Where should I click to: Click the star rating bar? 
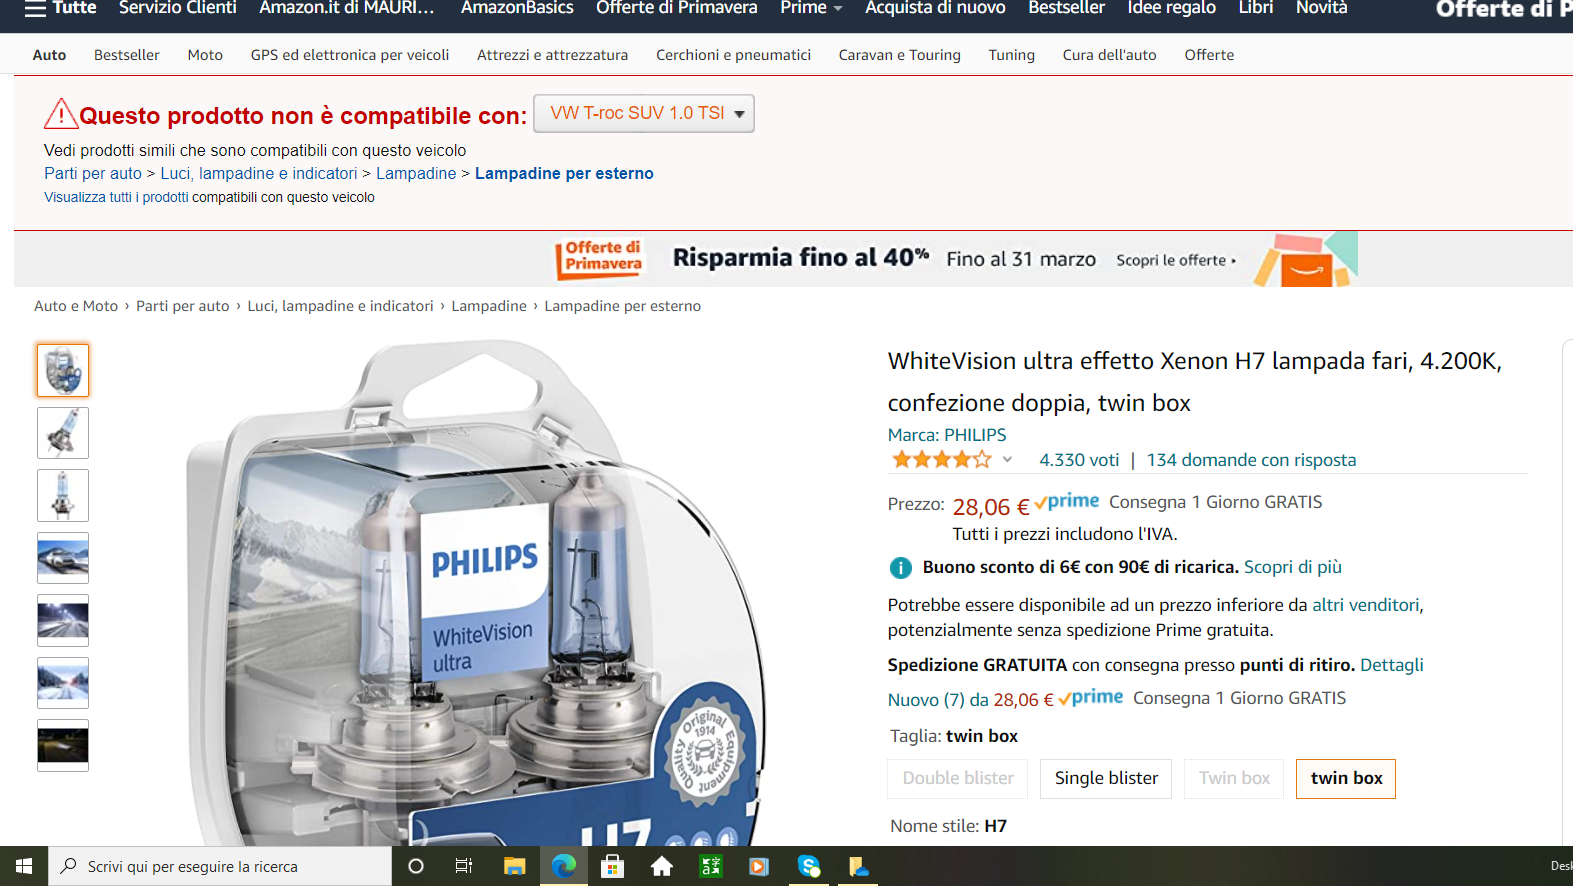[942, 460]
